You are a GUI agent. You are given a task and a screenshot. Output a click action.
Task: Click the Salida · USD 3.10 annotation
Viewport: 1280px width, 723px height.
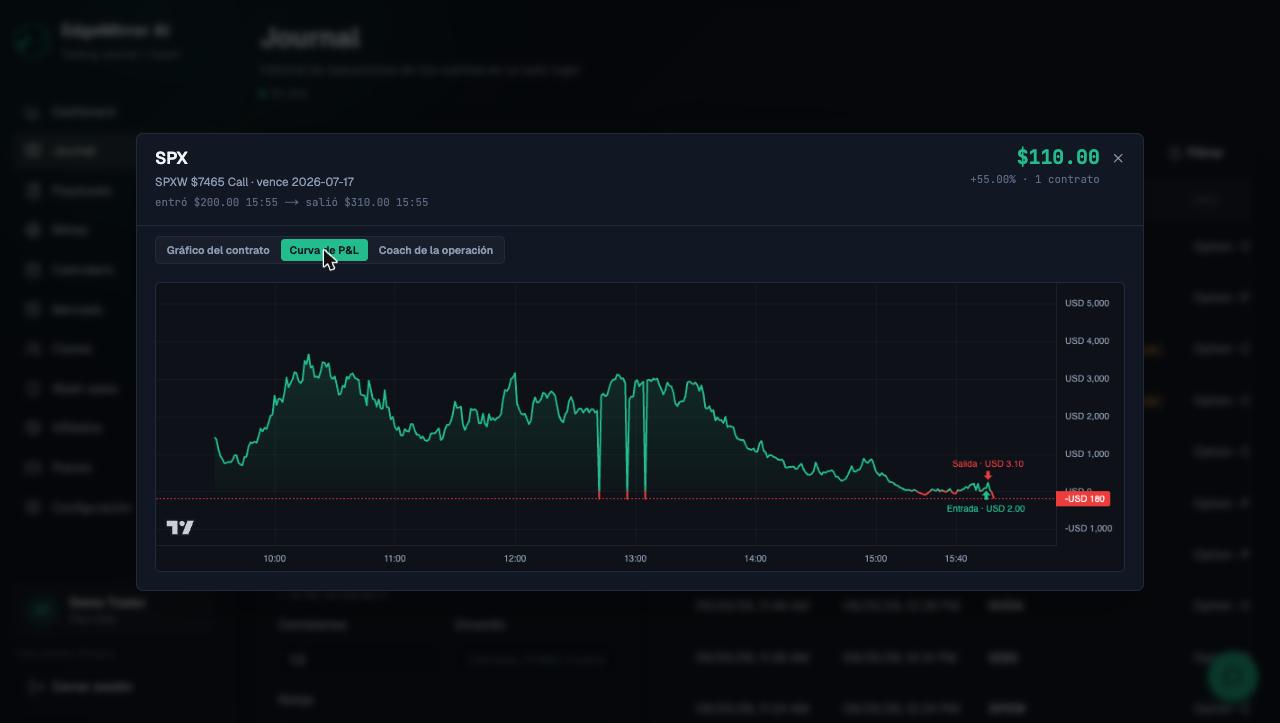click(x=988, y=464)
